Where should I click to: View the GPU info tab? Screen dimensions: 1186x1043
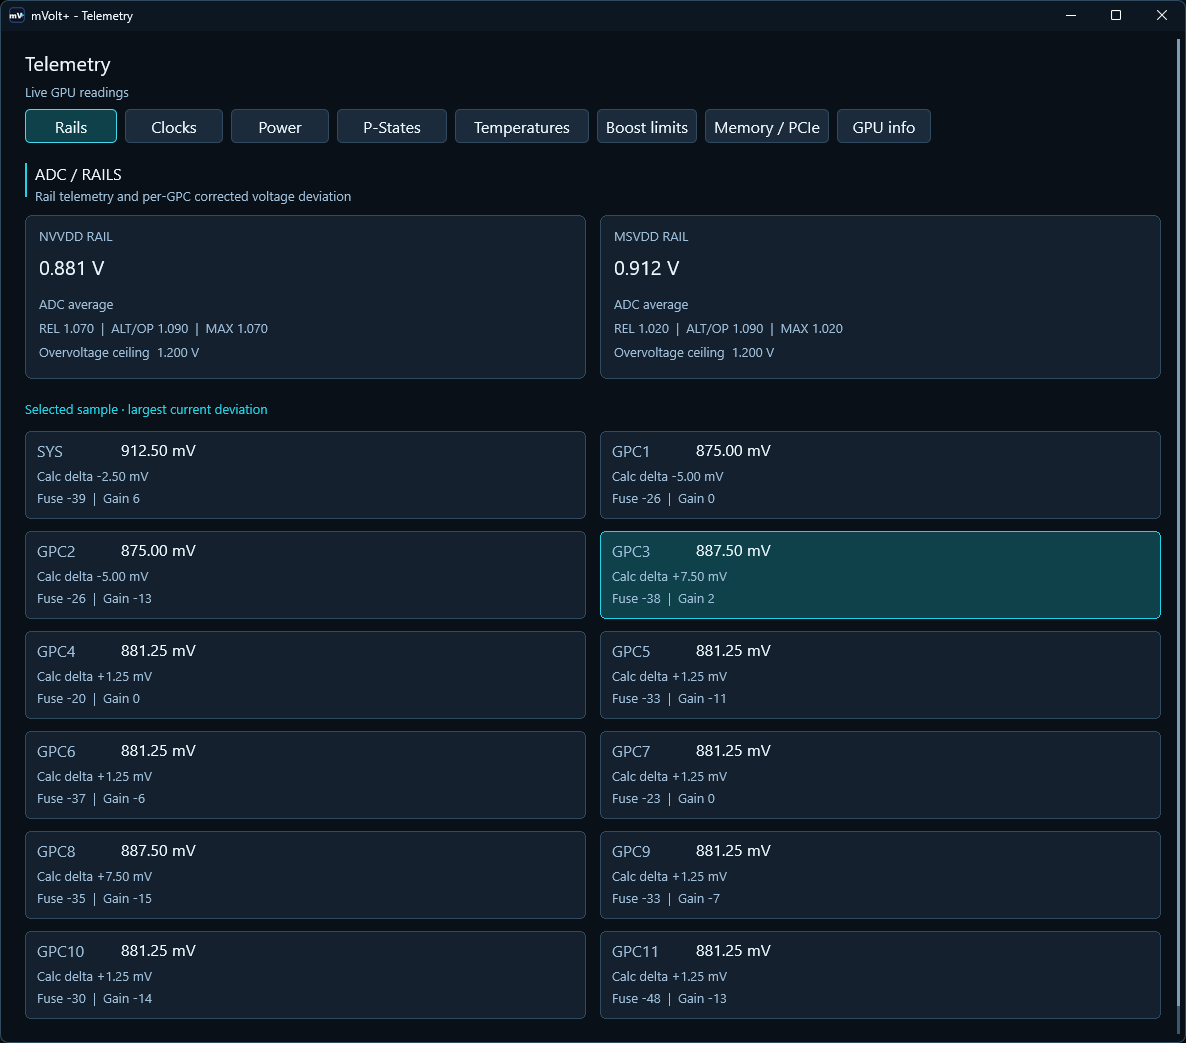(883, 126)
